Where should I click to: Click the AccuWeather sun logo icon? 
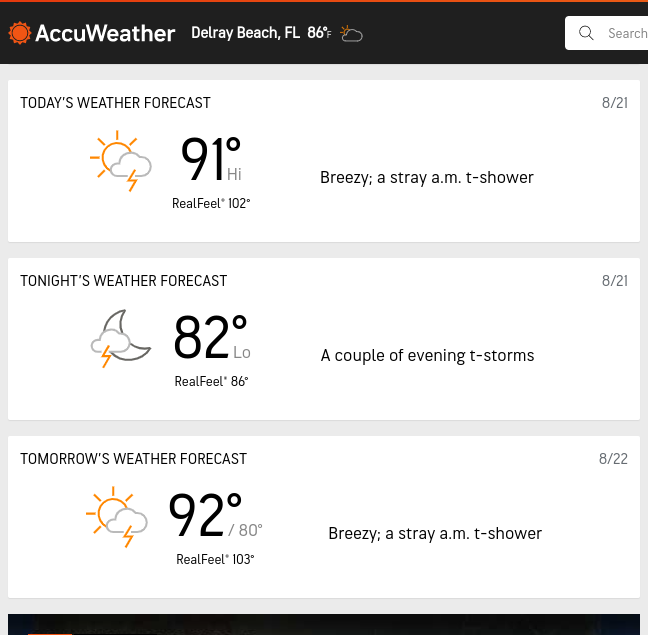(x=19, y=33)
